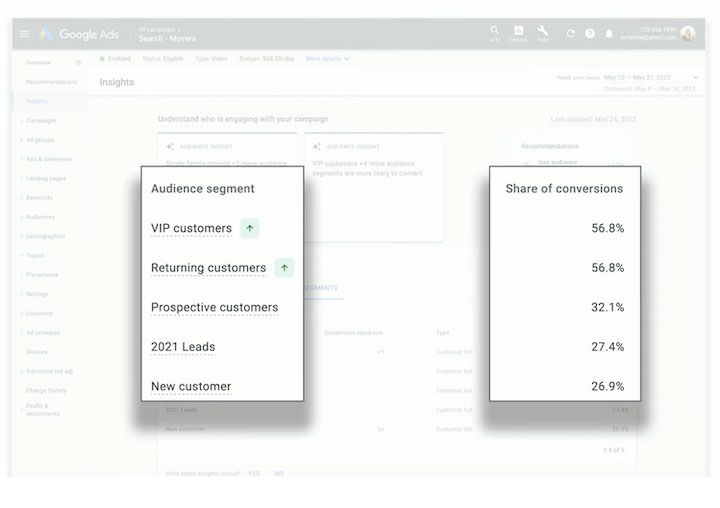Open Ad schedule in the sidebar
720x508 pixels.
click(x=43, y=333)
